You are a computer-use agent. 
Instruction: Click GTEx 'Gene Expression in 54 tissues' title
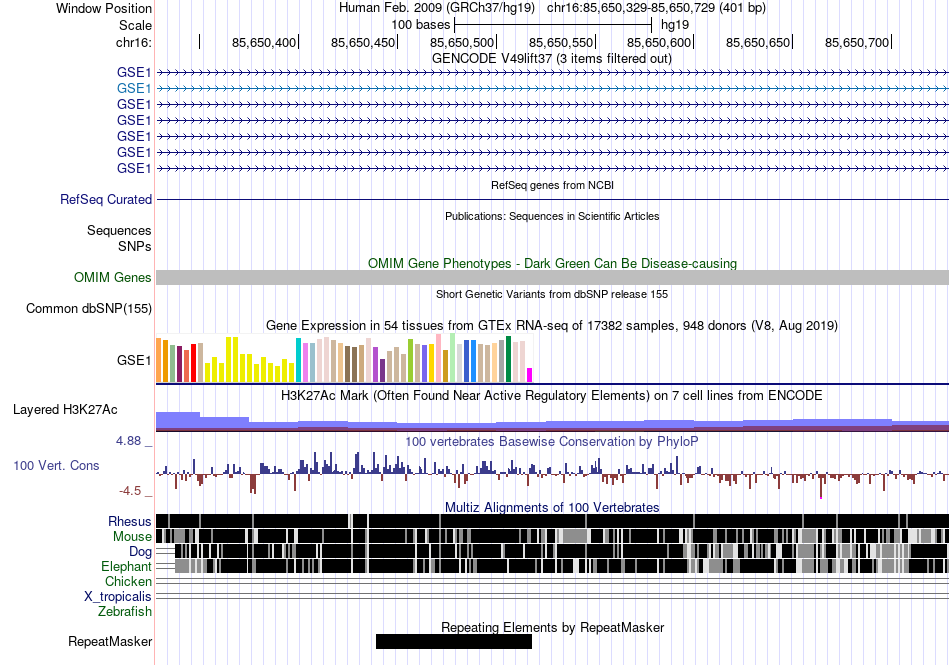[552, 326]
